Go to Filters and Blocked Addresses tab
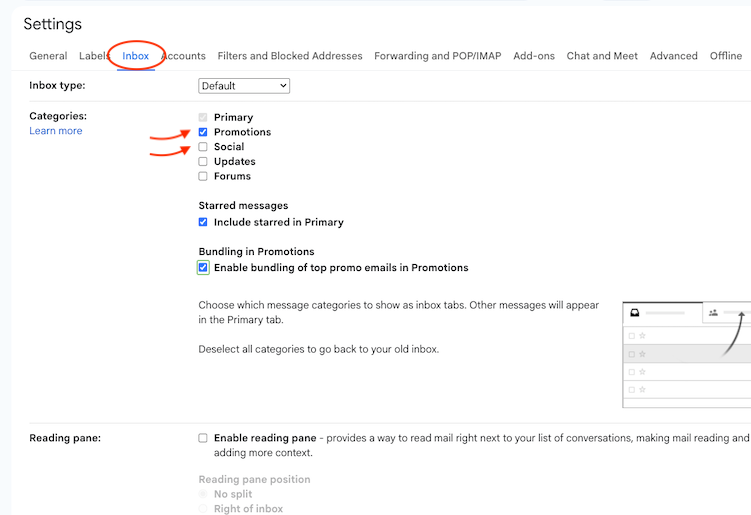The height and width of the screenshot is (515, 751). point(290,56)
